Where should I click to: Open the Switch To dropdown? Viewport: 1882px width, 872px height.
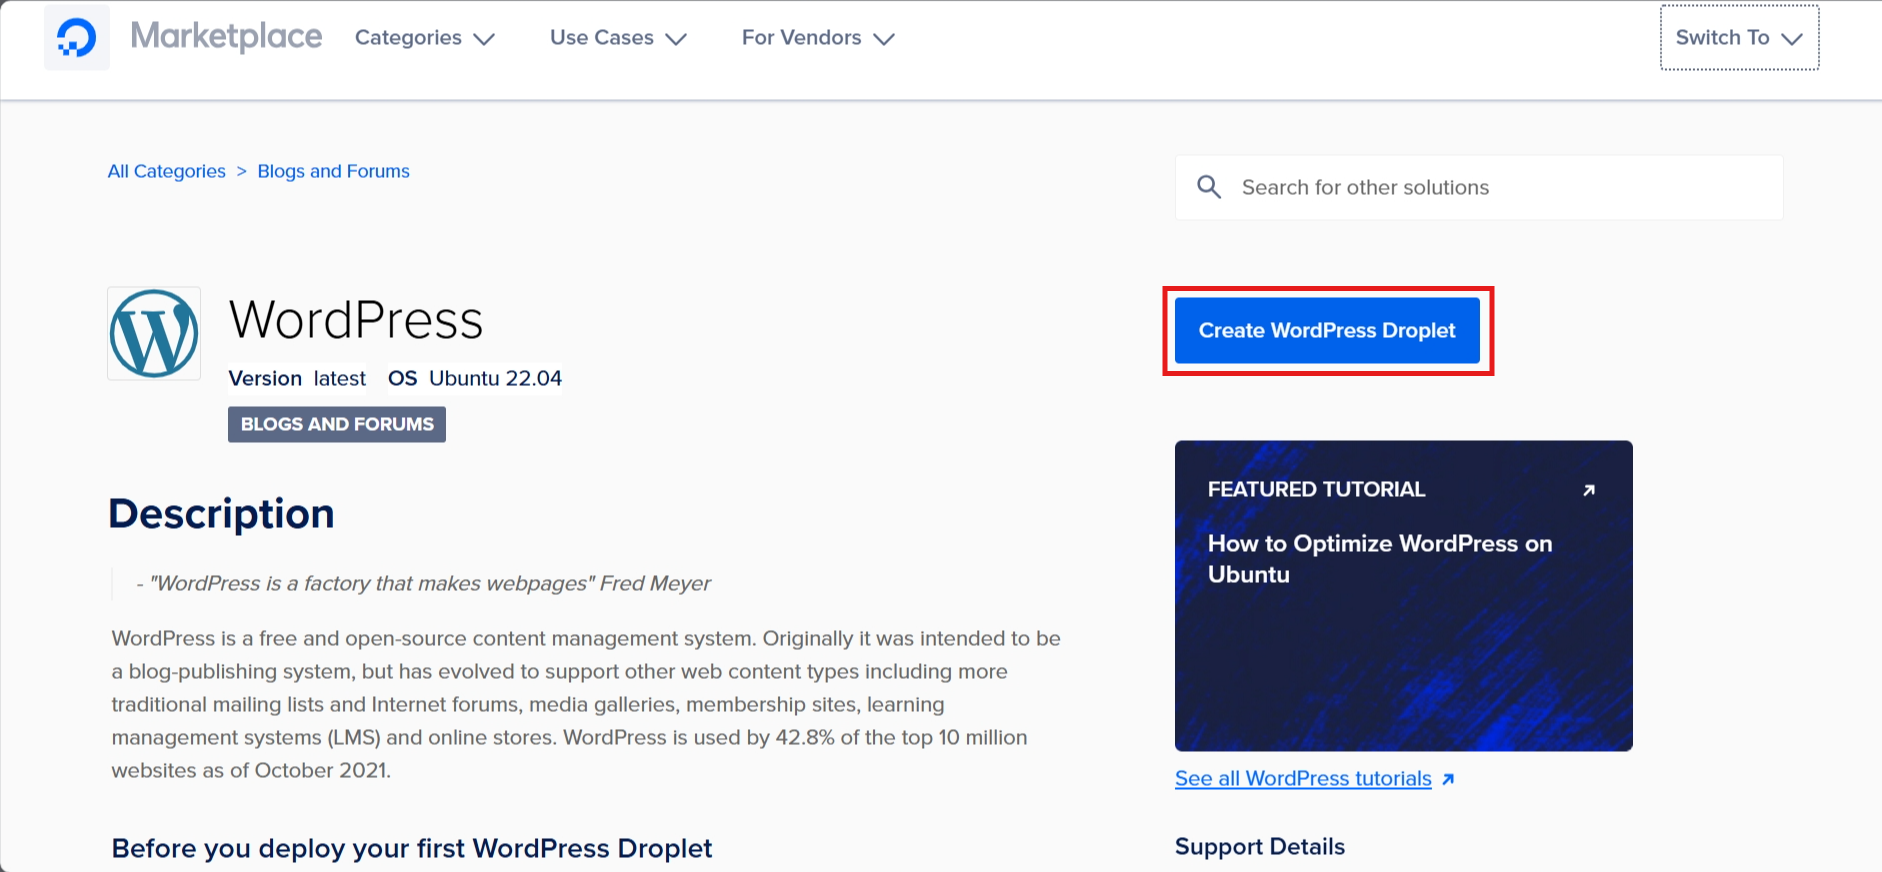1740,38
